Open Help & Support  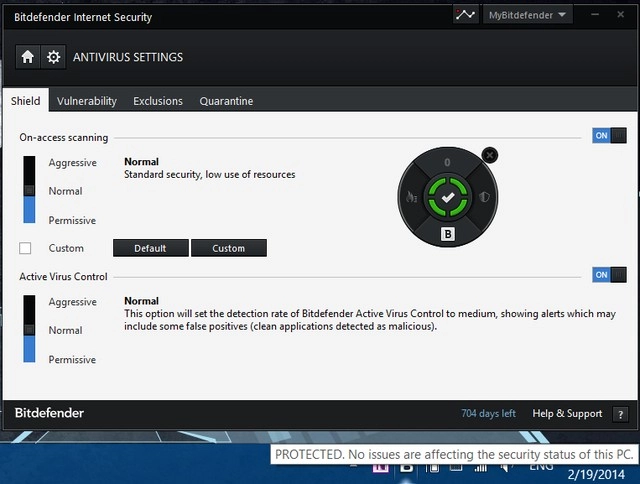coord(567,413)
